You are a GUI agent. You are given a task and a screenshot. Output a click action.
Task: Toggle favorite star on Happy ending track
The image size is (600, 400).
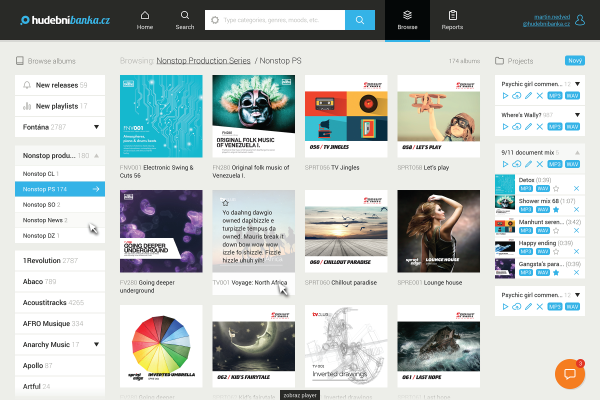[x=556, y=251]
